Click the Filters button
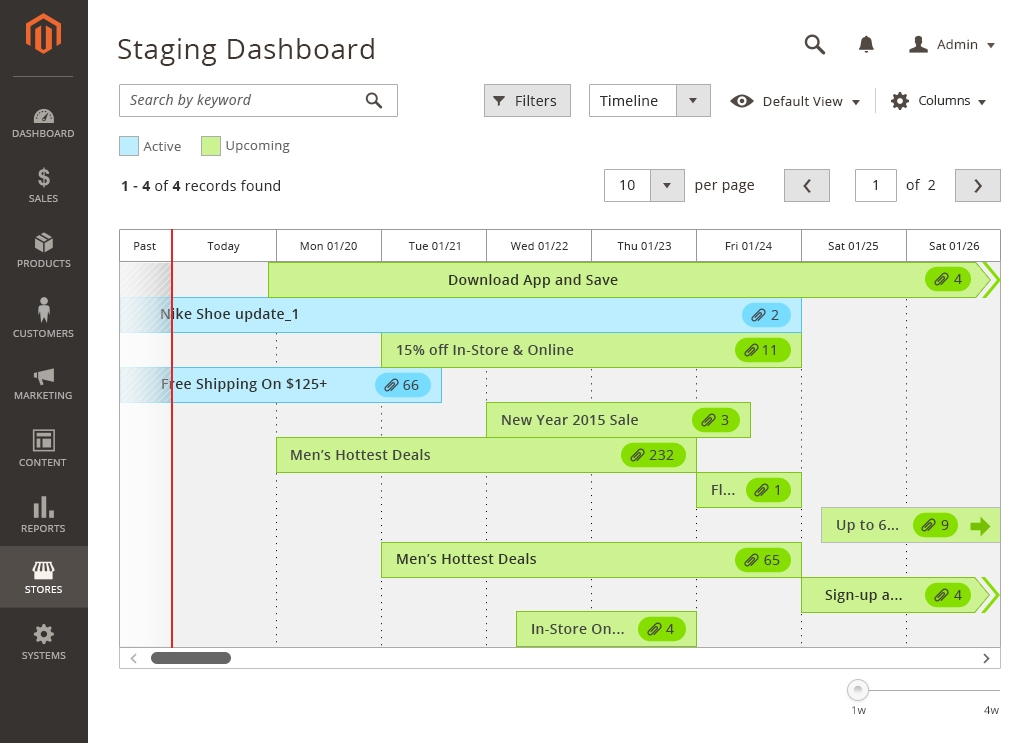Image resolution: width=1024 pixels, height=743 pixels. (527, 101)
